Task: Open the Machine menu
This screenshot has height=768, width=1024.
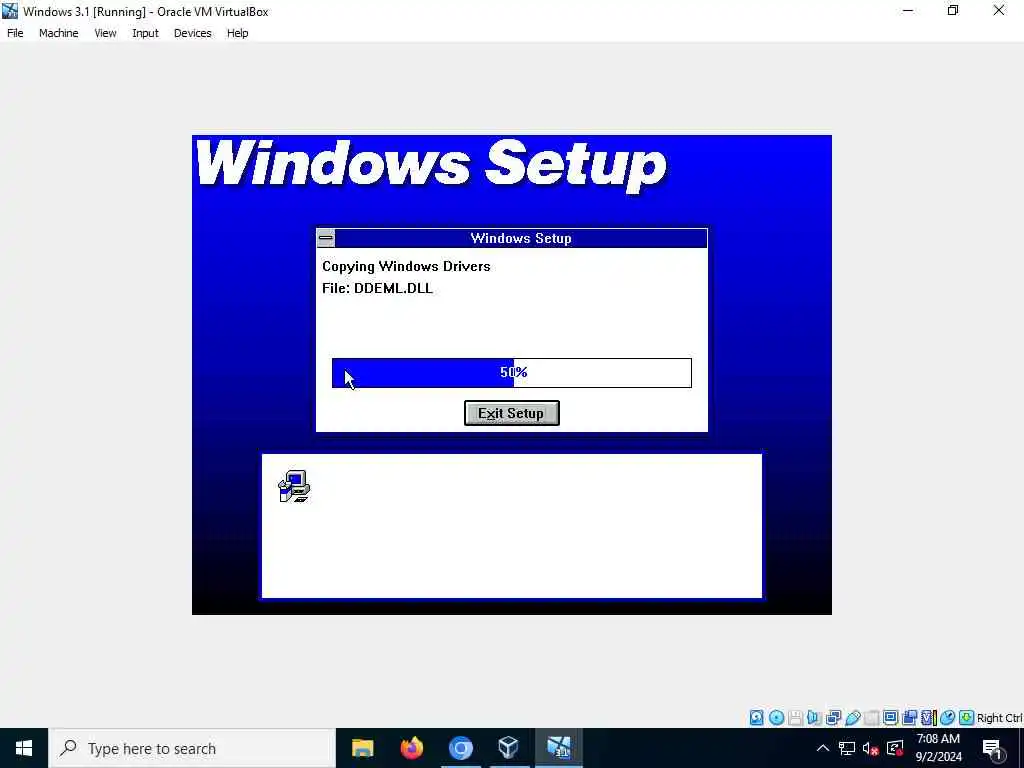Action: coord(59,33)
